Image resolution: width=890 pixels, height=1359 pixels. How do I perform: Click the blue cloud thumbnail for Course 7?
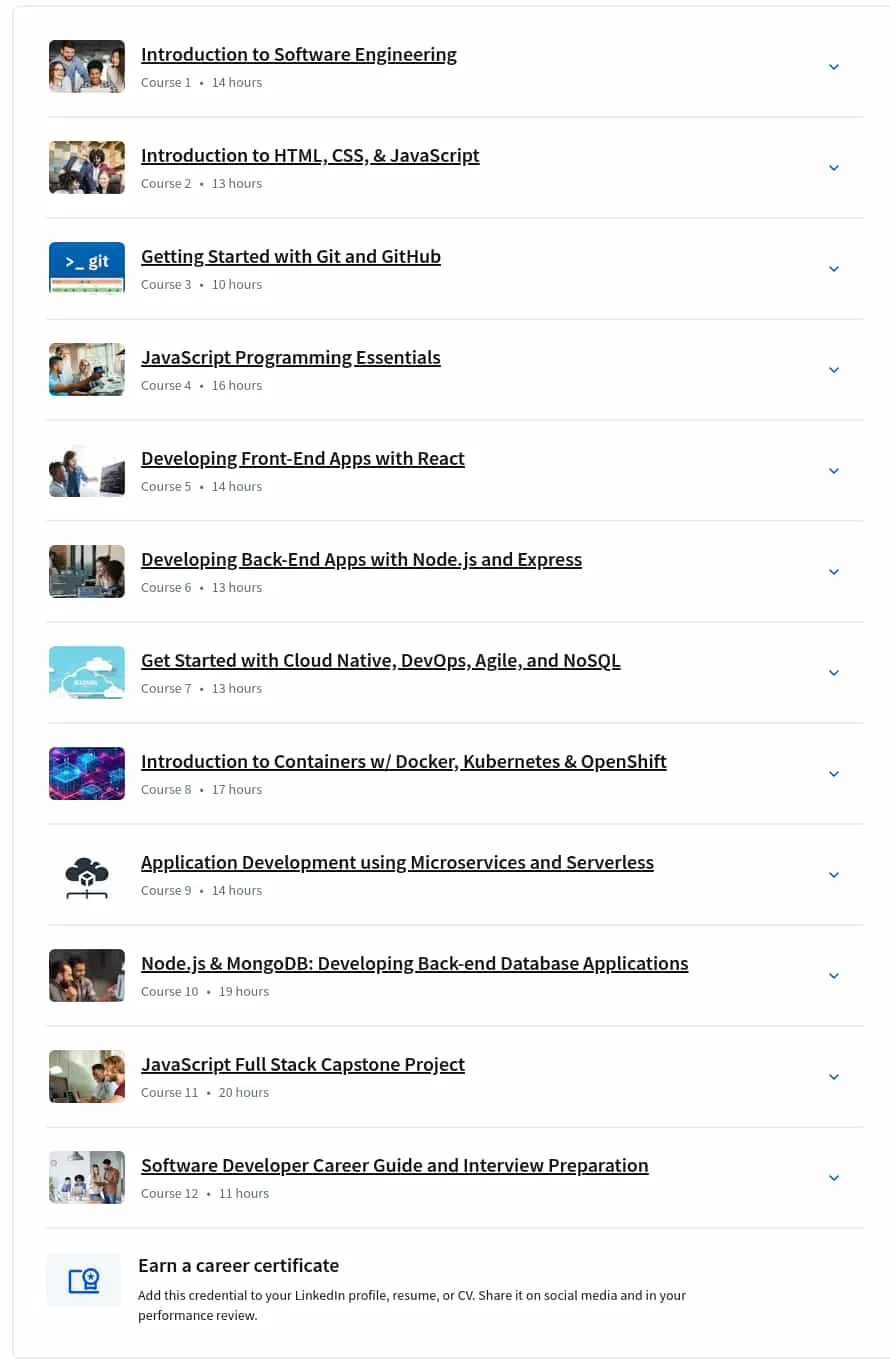(x=87, y=672)
